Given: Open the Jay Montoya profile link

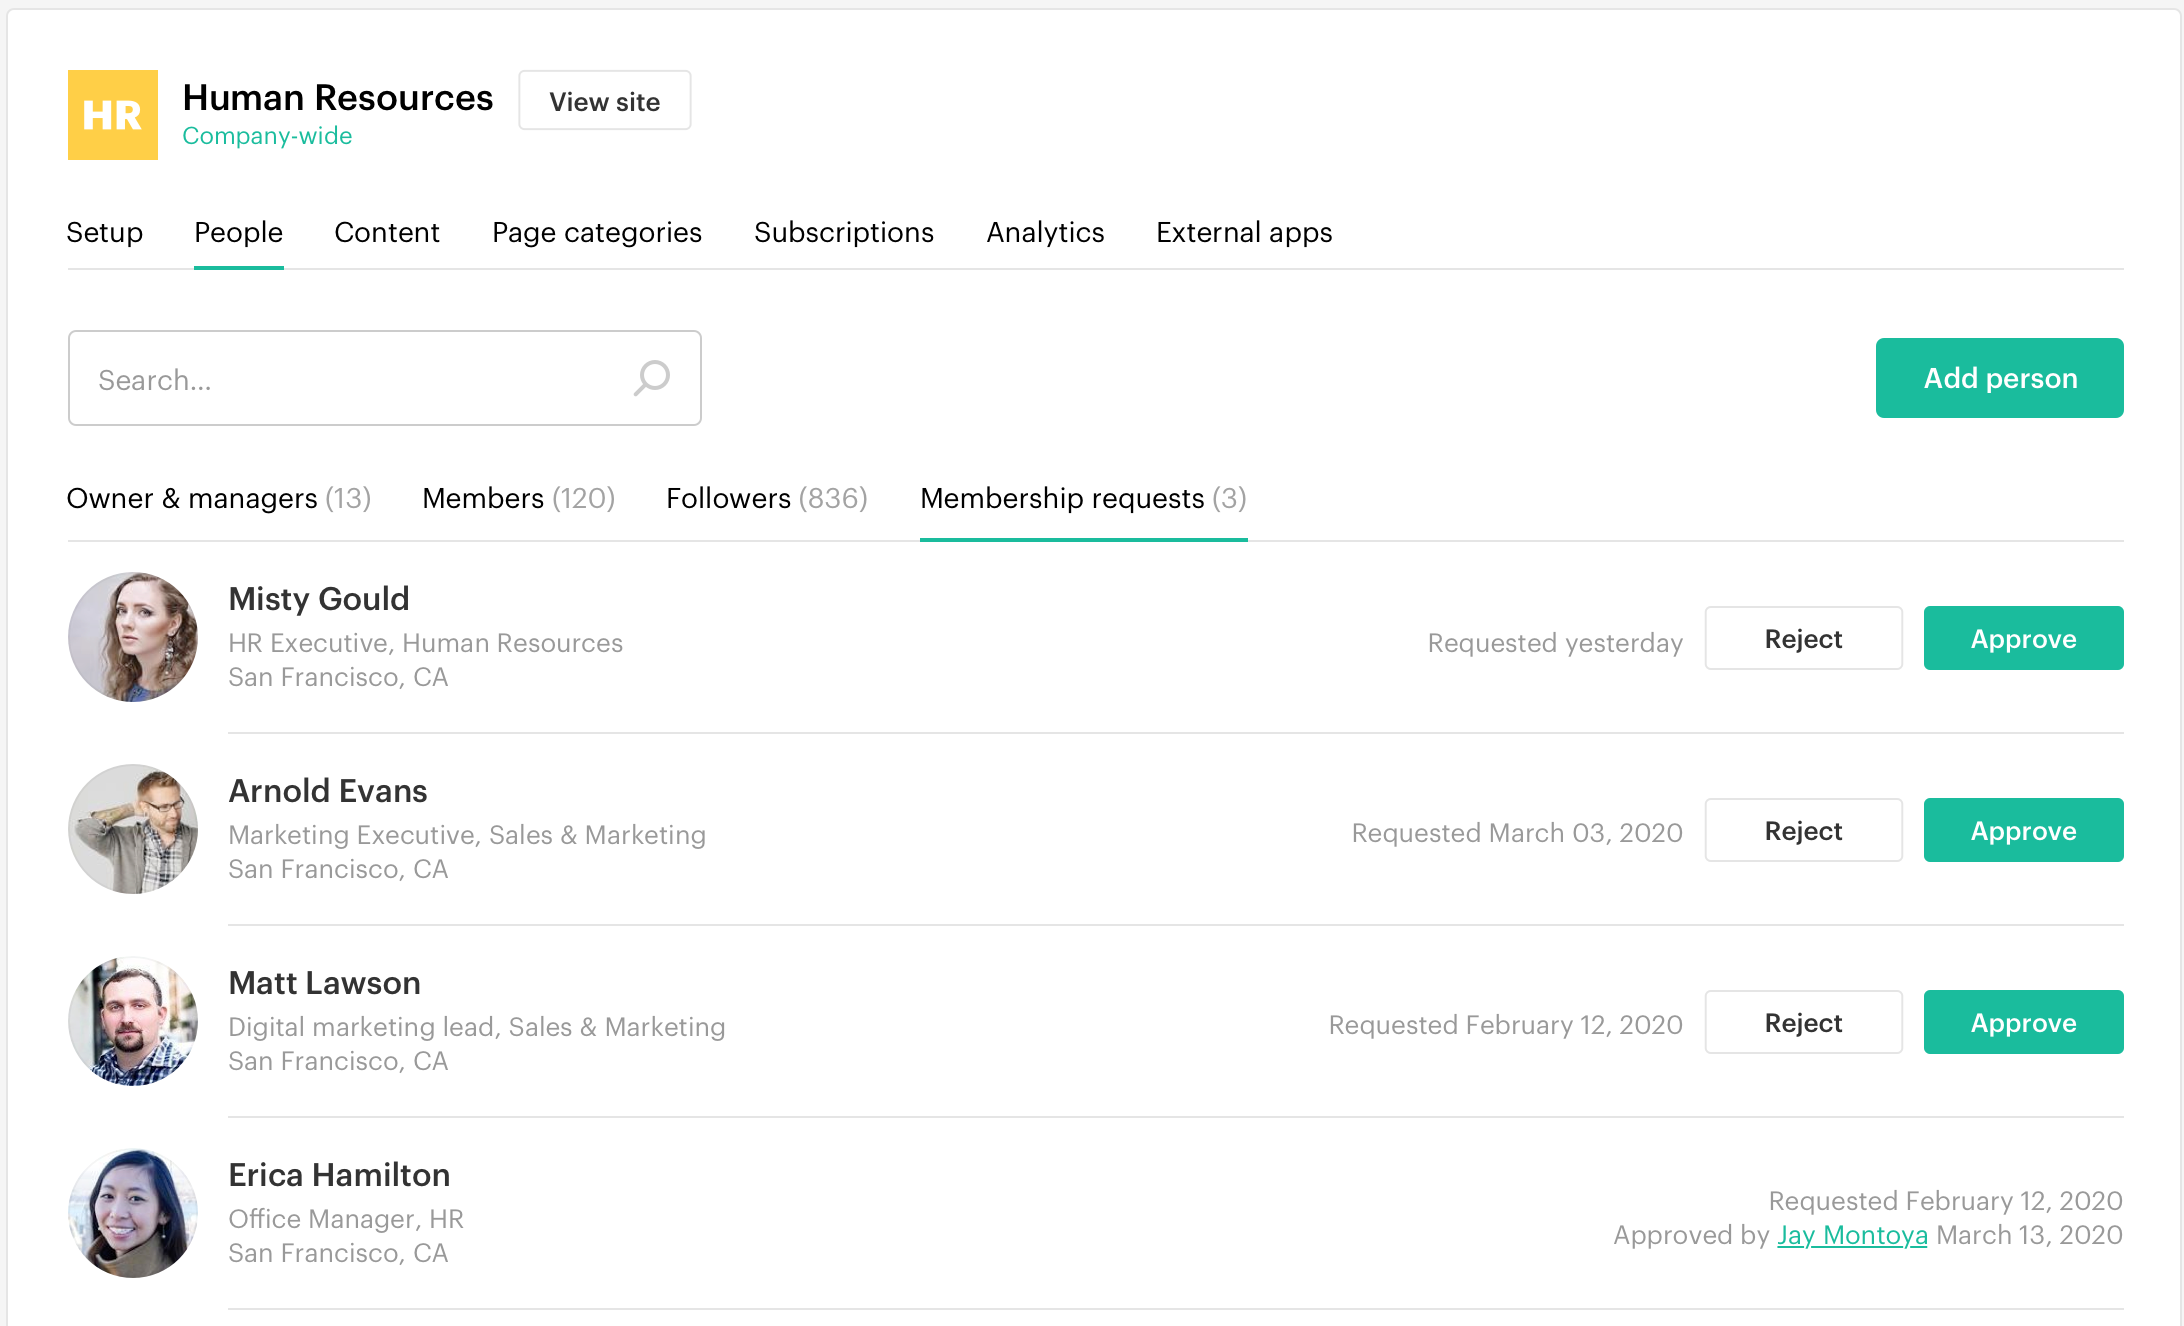Looking at the screenshot, I should (x=1852, y=1235).
